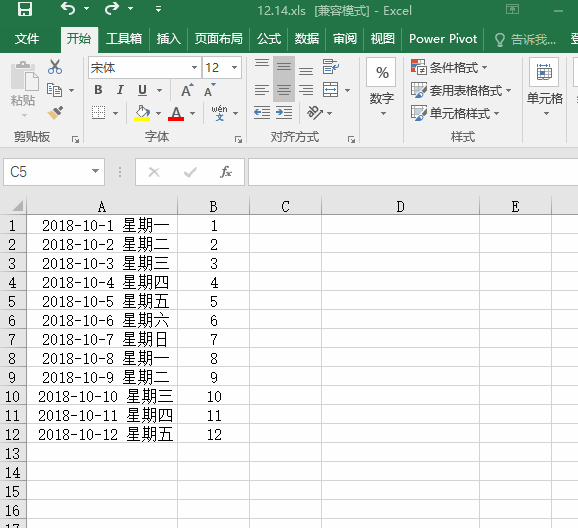Redo the last action
This screenshot has height=528, width=578.
click(x=112, y=8)
